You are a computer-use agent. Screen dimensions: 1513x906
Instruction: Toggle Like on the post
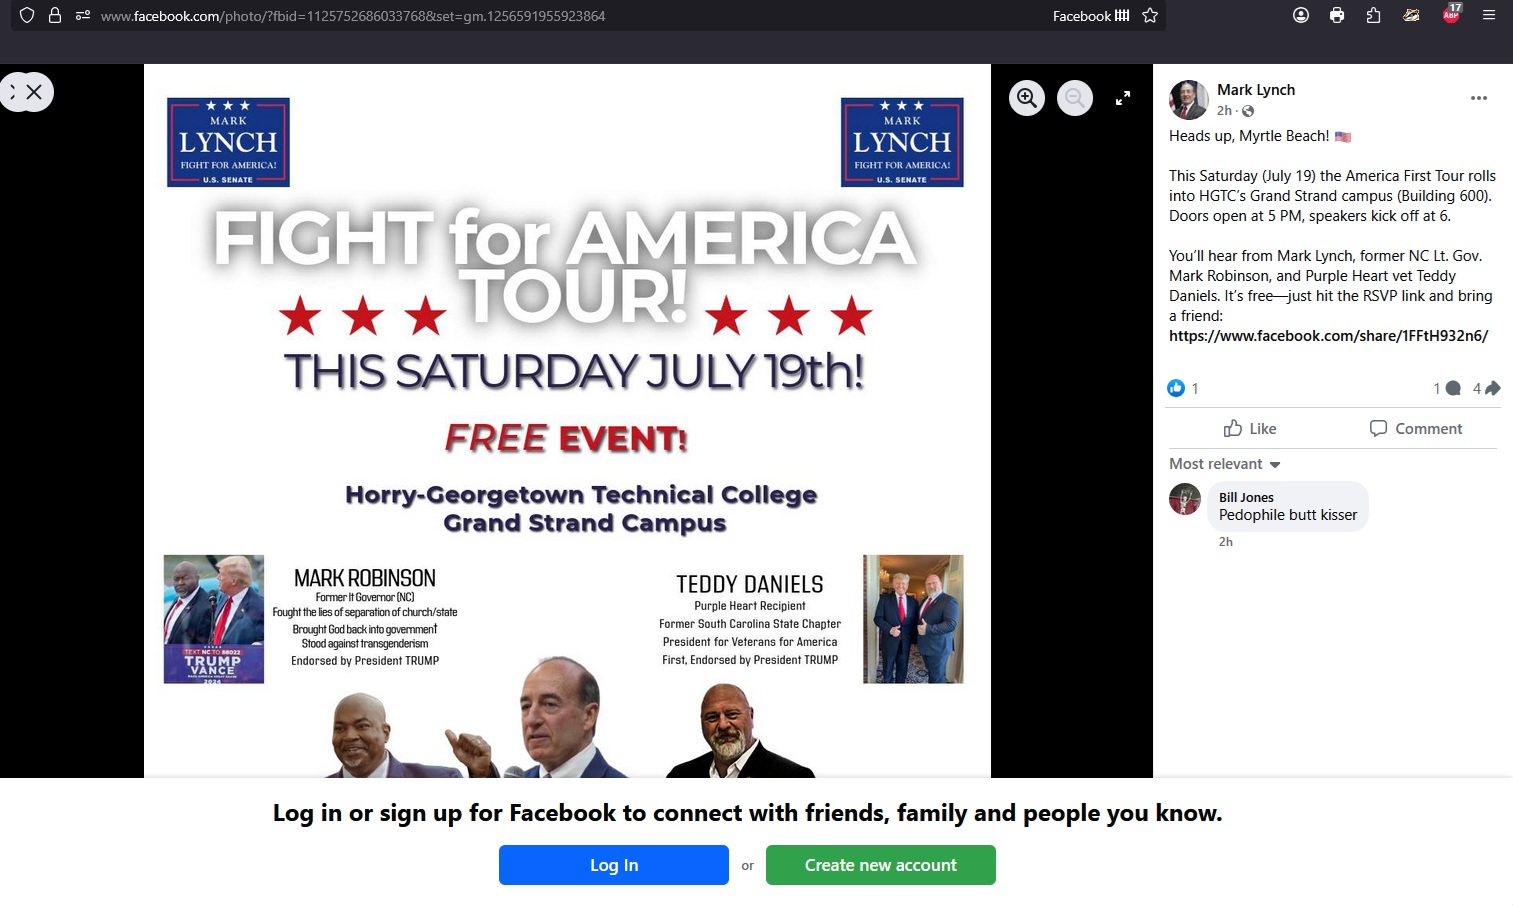coord(1250,428)
